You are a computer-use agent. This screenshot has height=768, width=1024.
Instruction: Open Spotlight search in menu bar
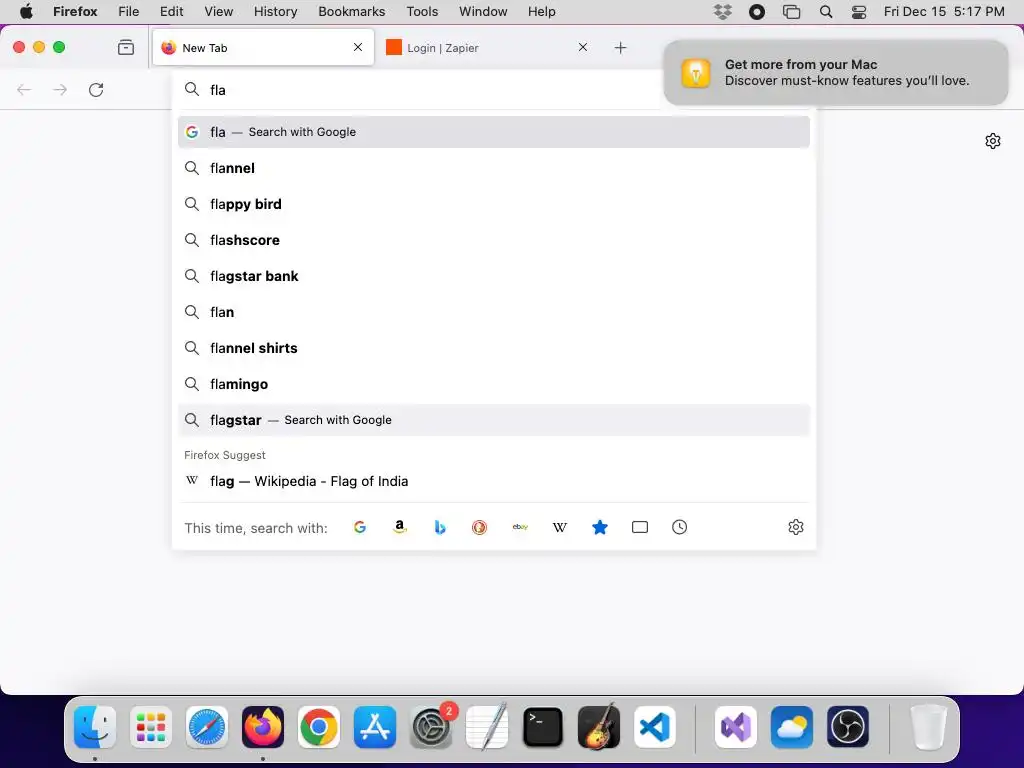pos(825,12)
